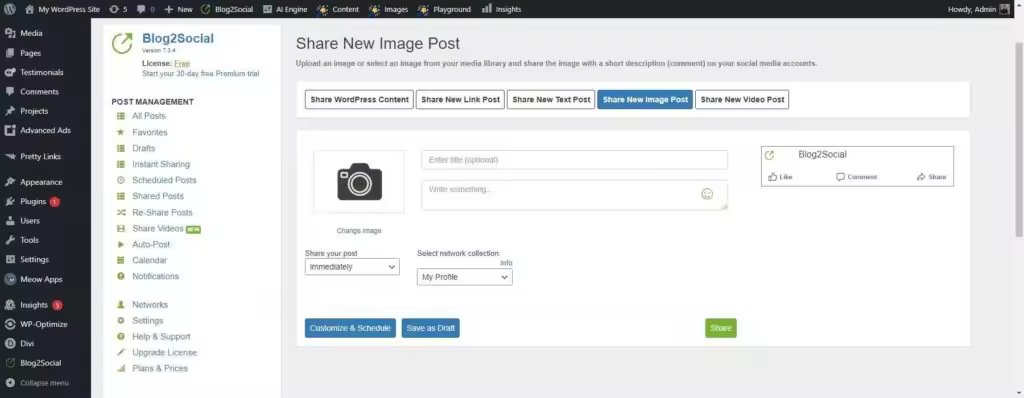The height and width of the screenshot is (398, 1024).
Task: Open All Posts under Post Management
Action: click(149, 116)
